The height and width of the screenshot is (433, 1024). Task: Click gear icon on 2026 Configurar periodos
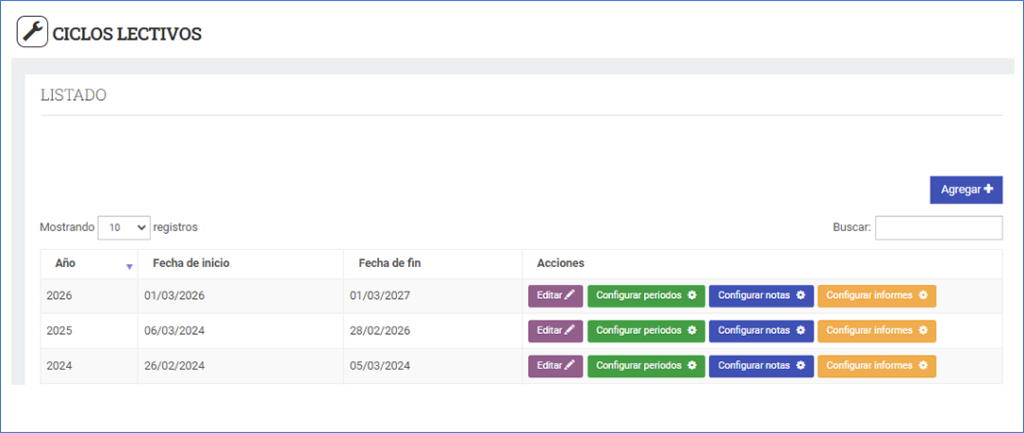coord(691,296)
